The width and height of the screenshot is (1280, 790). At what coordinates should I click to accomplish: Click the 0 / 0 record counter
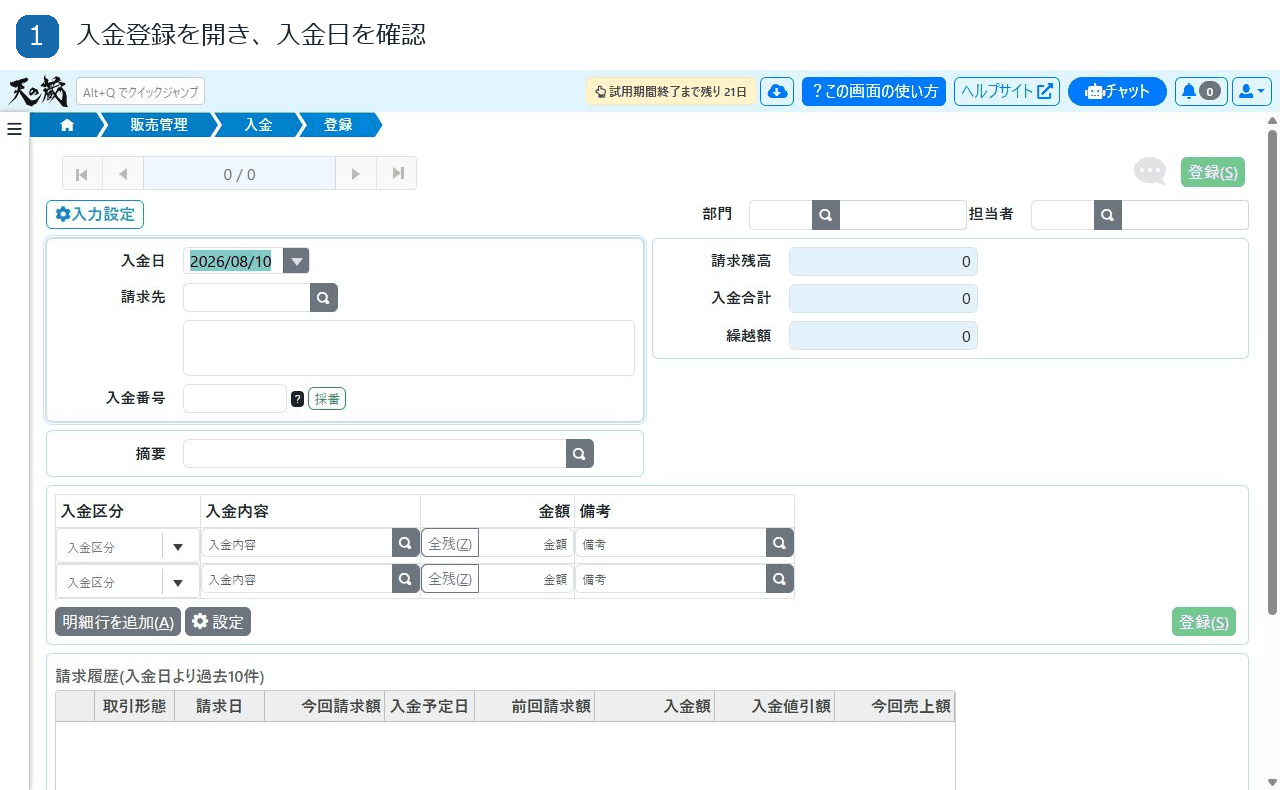(239, 174)
